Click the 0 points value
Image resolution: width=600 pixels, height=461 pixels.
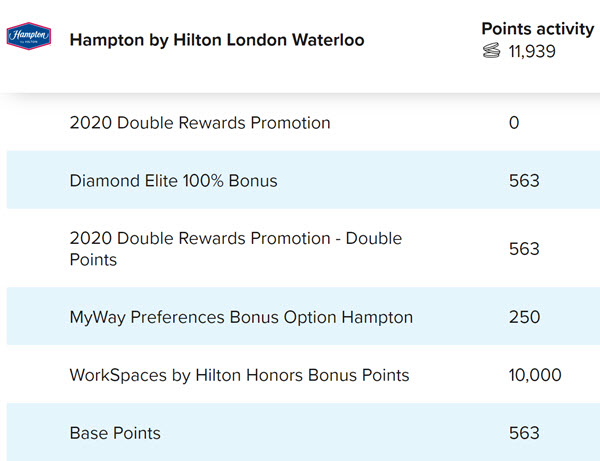coord(514,123)
